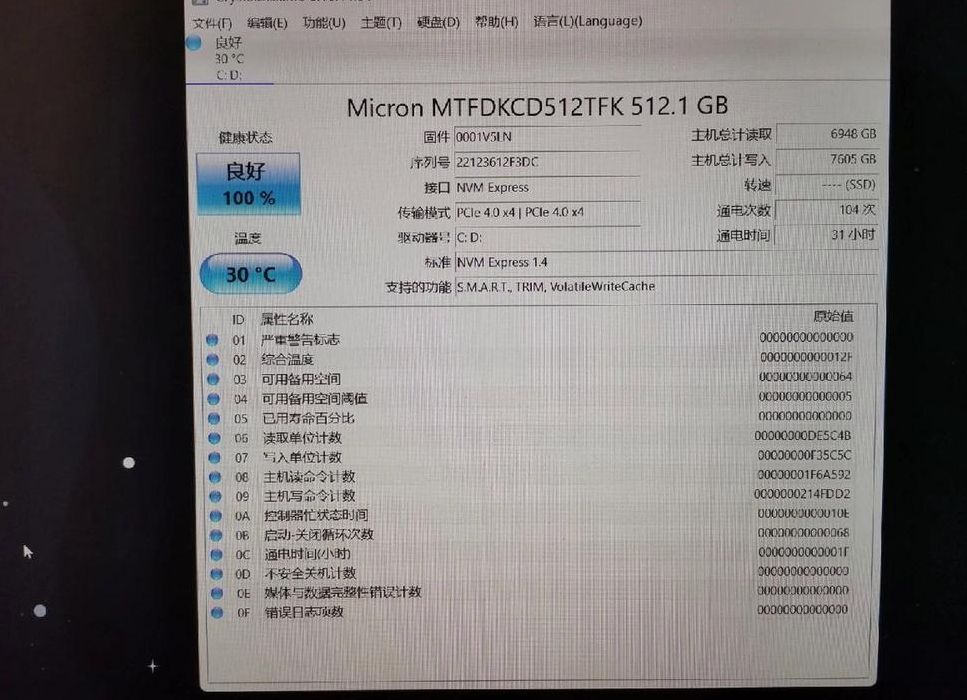Viewport: 967px width, 700px height.
Task: Select the 不安全关机计数 attribute name
Action: coord(311,573)
